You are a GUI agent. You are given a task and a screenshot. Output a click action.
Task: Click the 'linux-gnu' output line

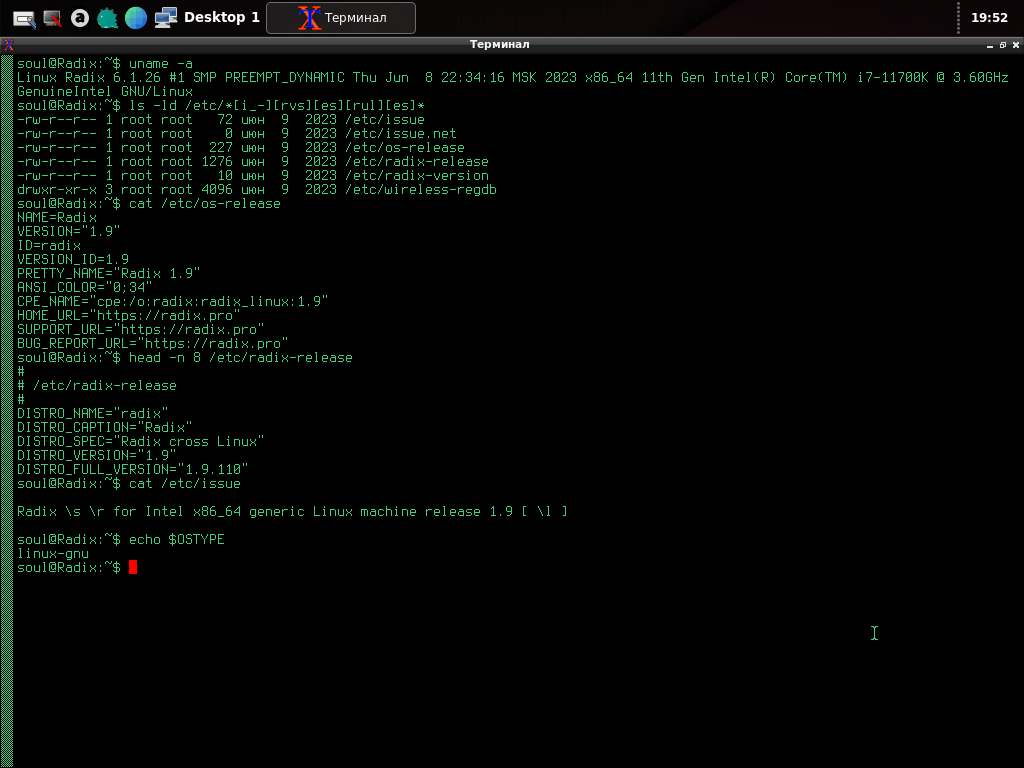(53, 554)
